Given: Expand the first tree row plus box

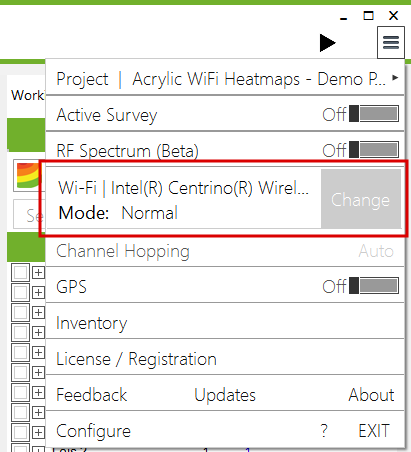Looking at the screenshot, I should pos(38,273).
